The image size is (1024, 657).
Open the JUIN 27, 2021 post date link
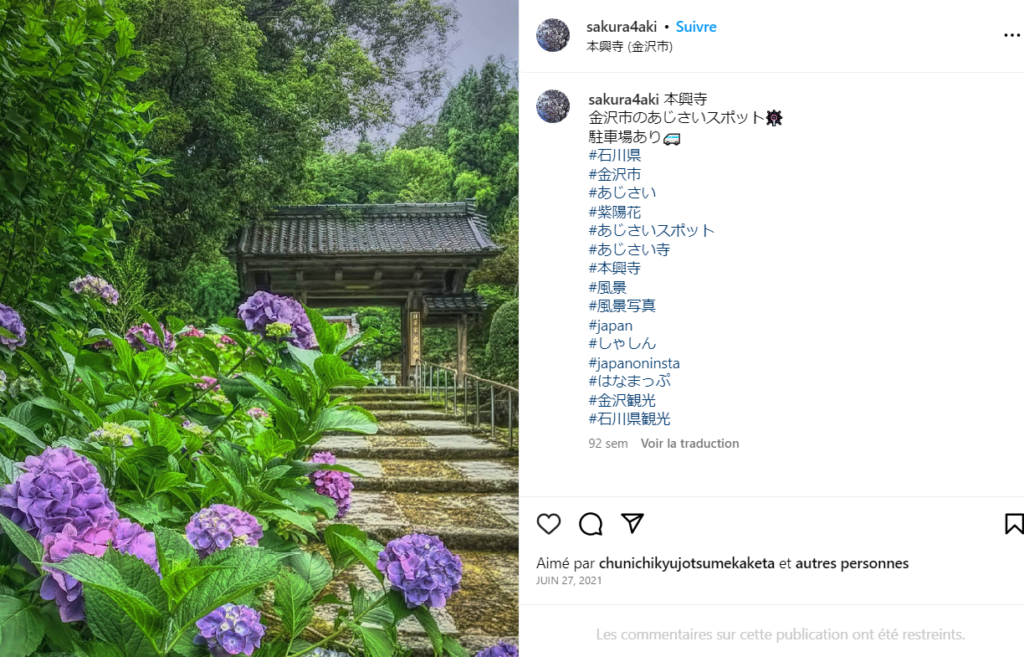[x=569, y=581]
